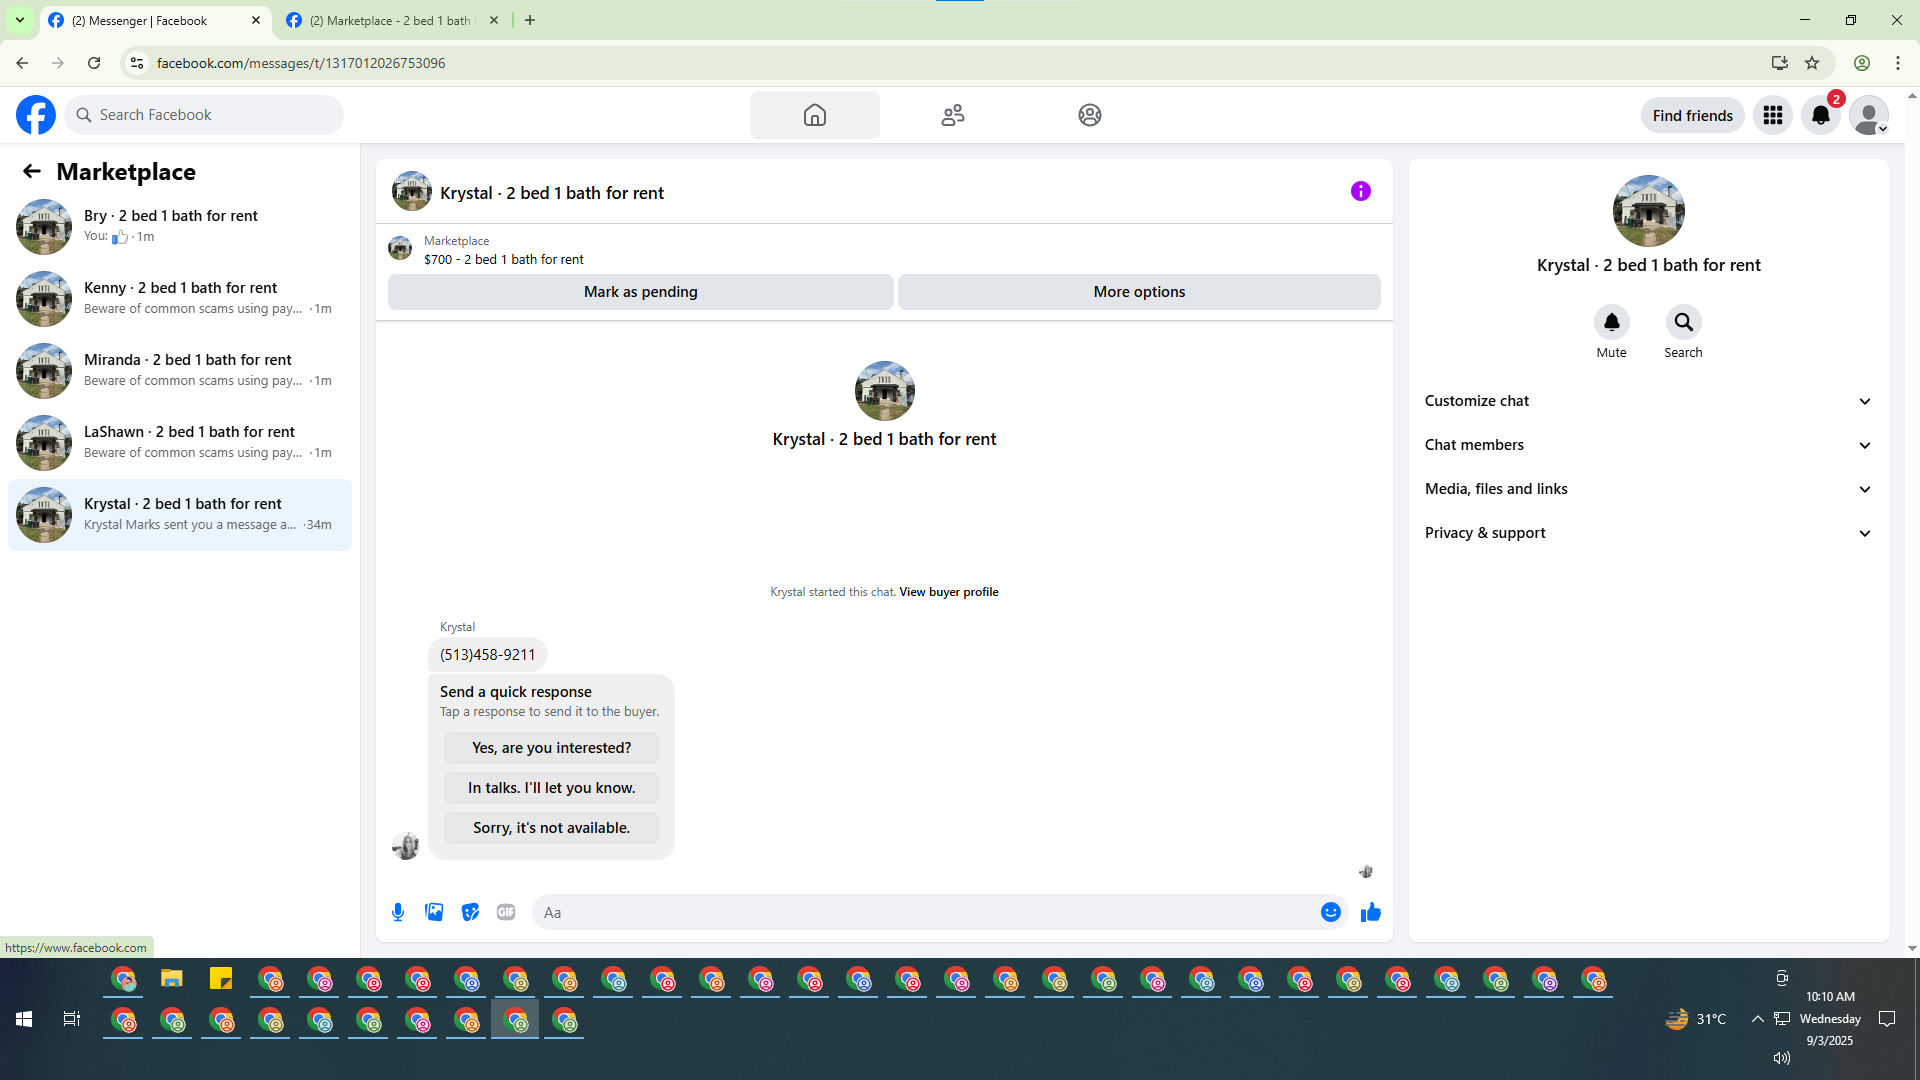Click the listing thumbnail in right panel

[x=1649, y=211]
